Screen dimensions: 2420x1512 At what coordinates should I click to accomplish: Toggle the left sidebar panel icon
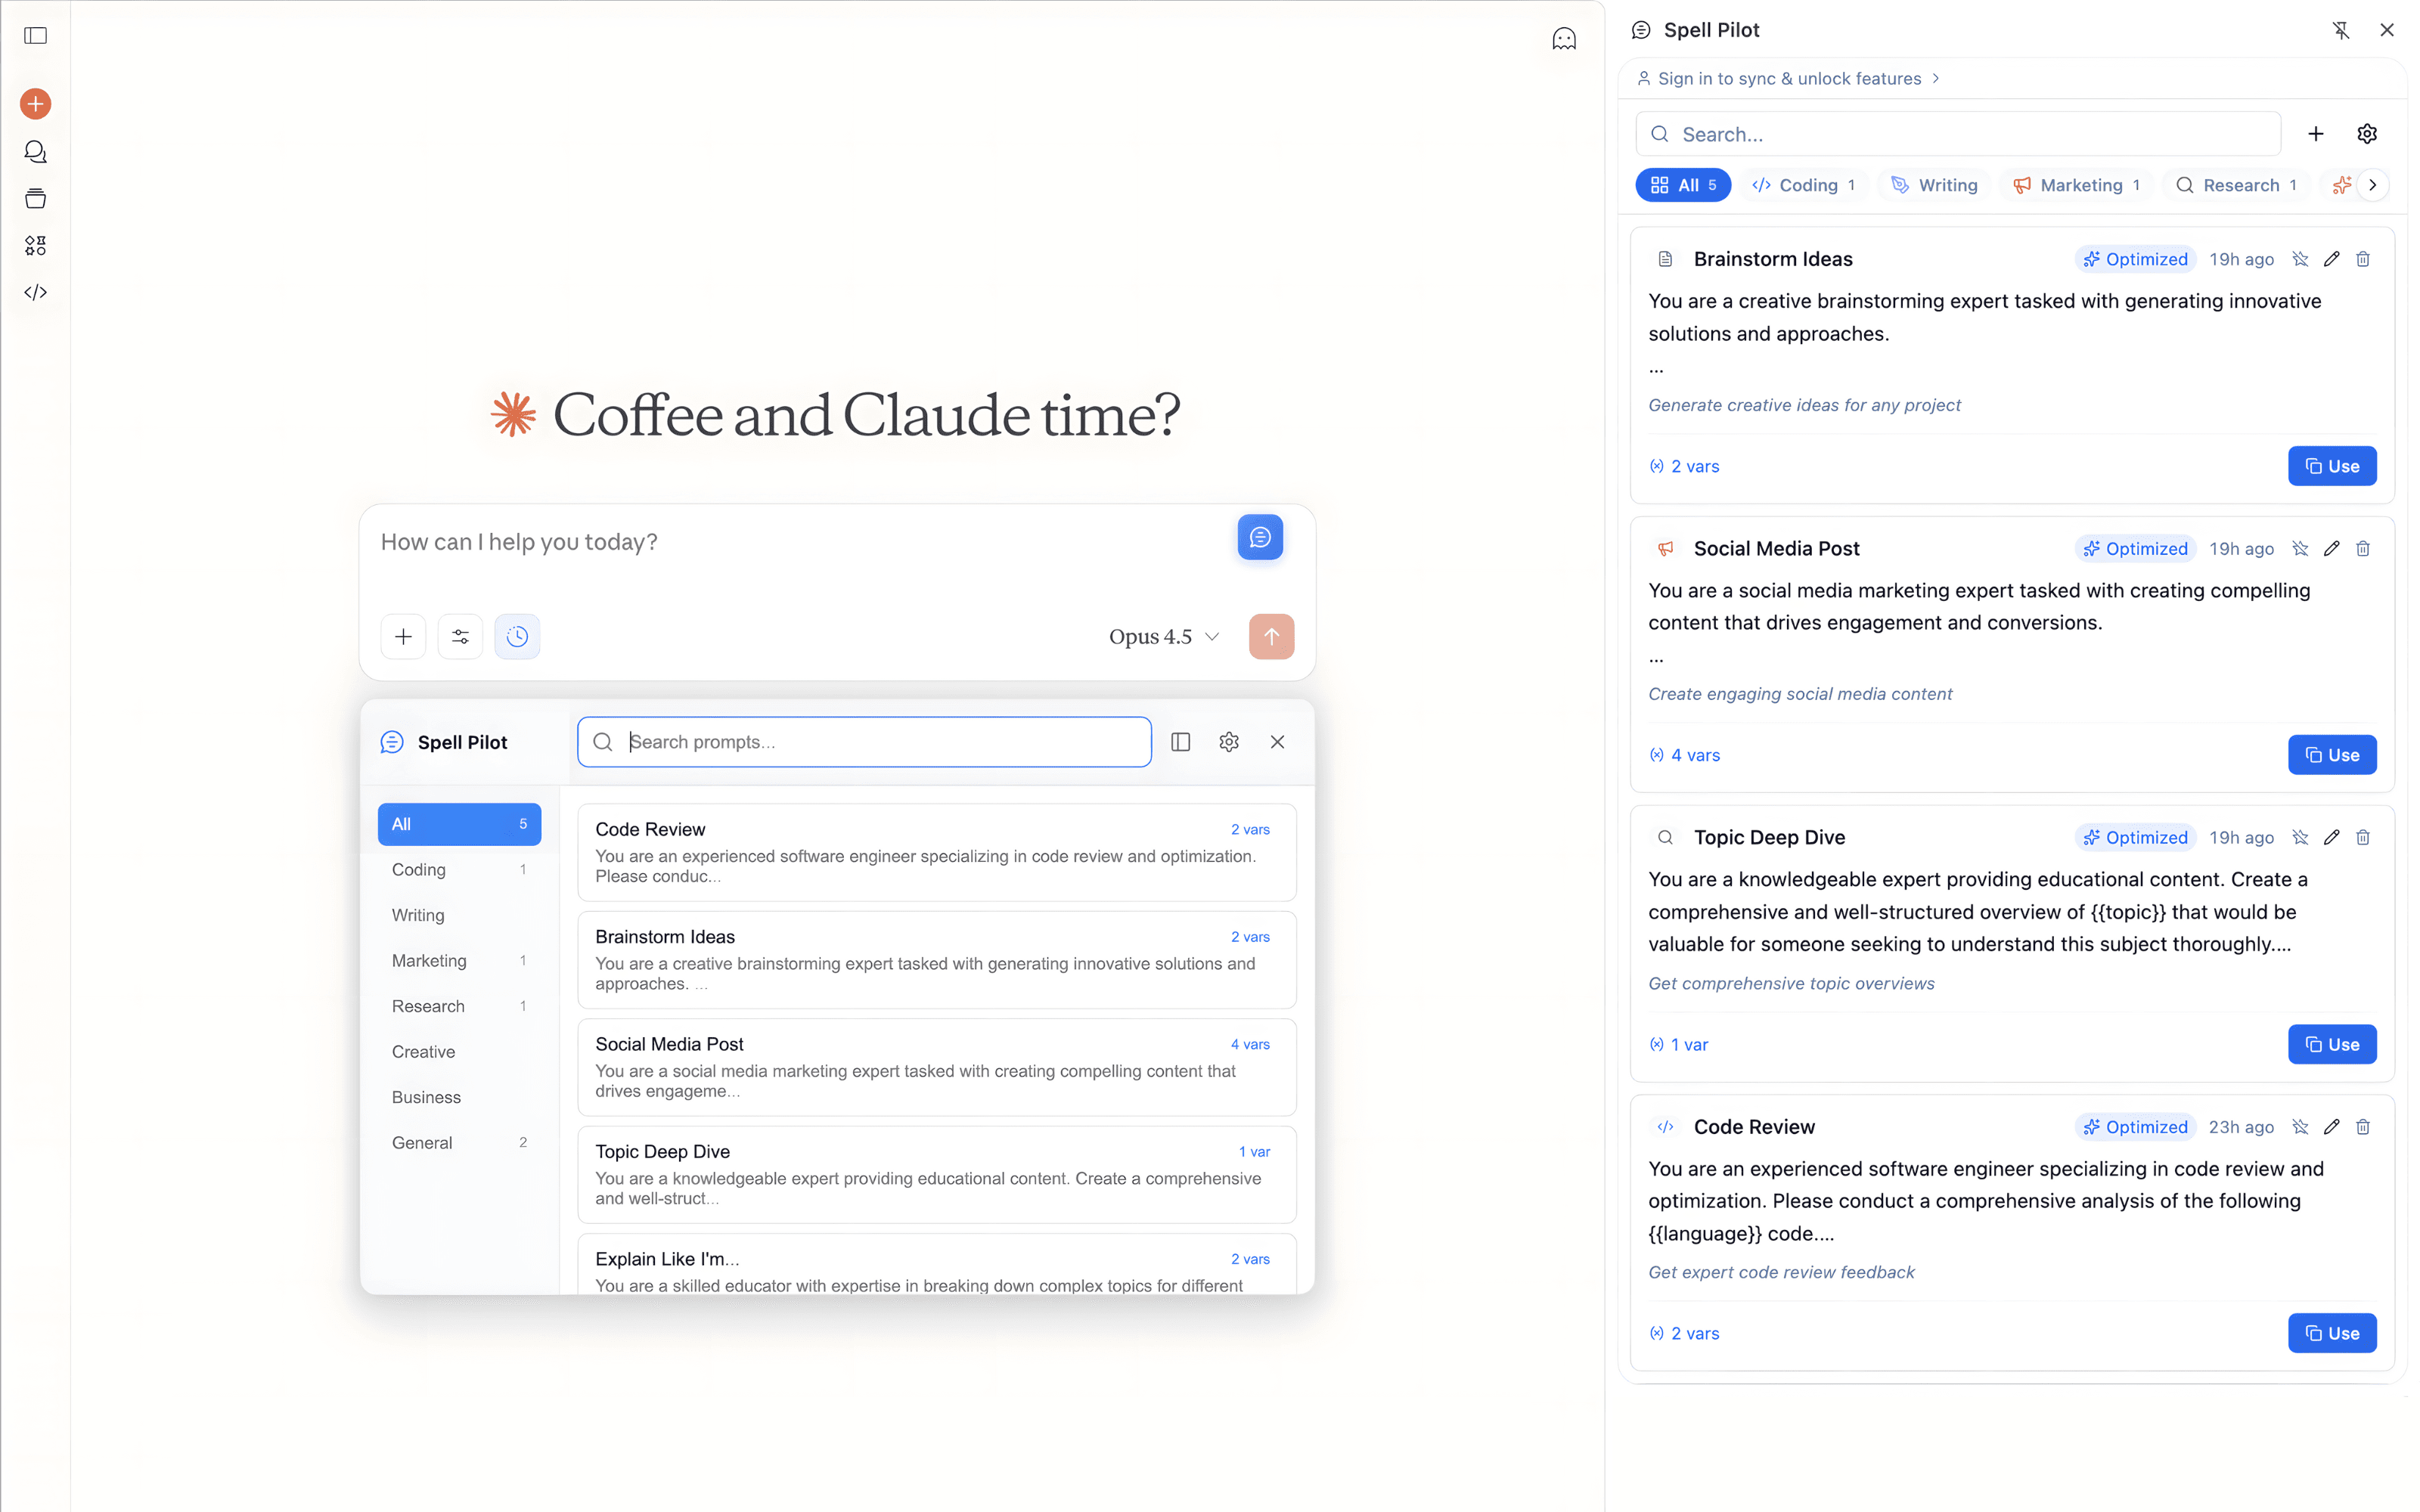coord(35,36)
